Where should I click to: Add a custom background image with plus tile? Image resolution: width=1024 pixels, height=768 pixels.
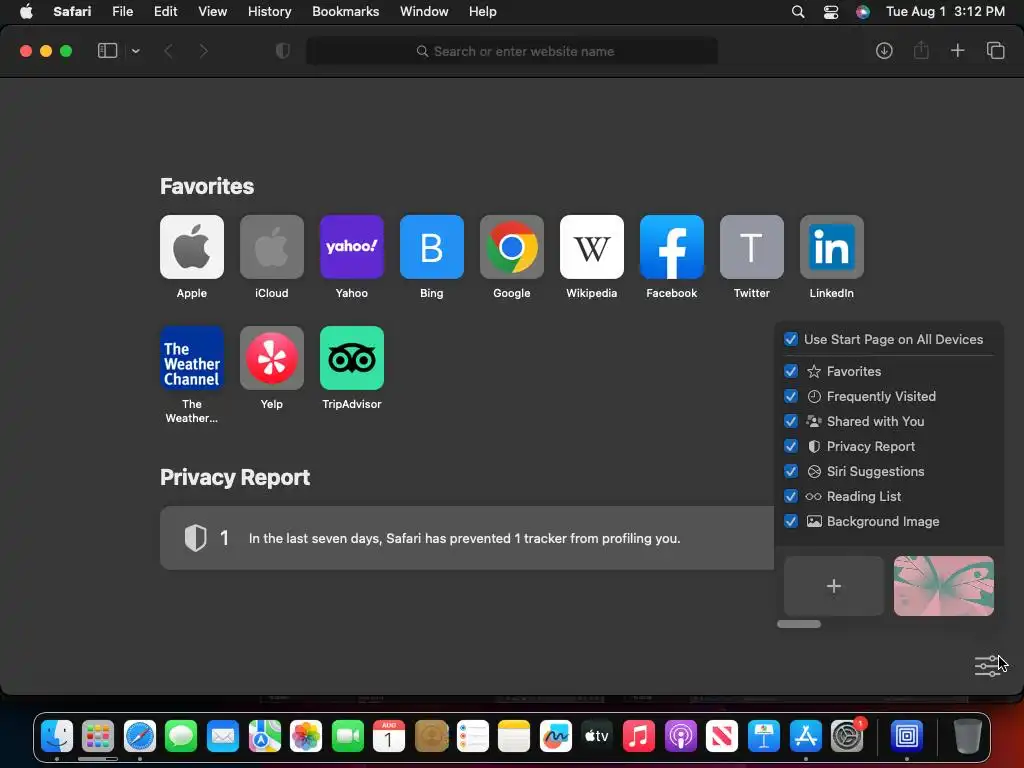click(x=833, y=586)
